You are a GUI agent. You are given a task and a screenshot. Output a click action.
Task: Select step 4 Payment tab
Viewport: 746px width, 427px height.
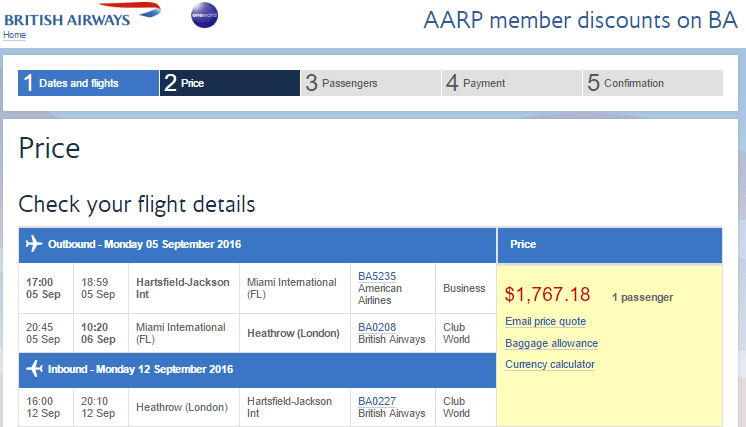(x=512, y=83)
